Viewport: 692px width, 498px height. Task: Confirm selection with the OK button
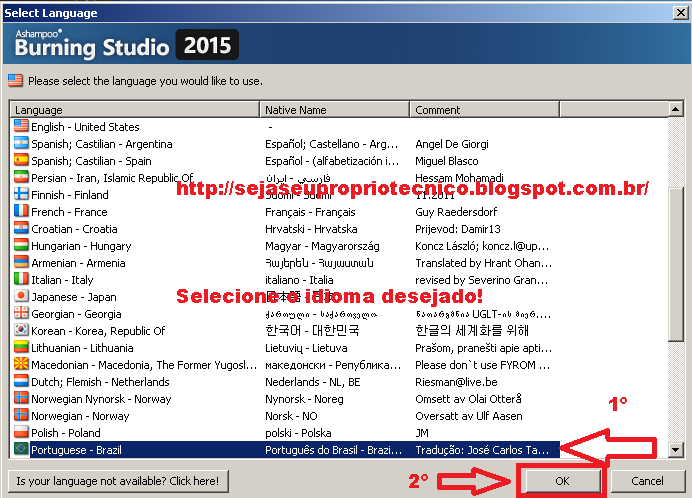tap(562, 481)
